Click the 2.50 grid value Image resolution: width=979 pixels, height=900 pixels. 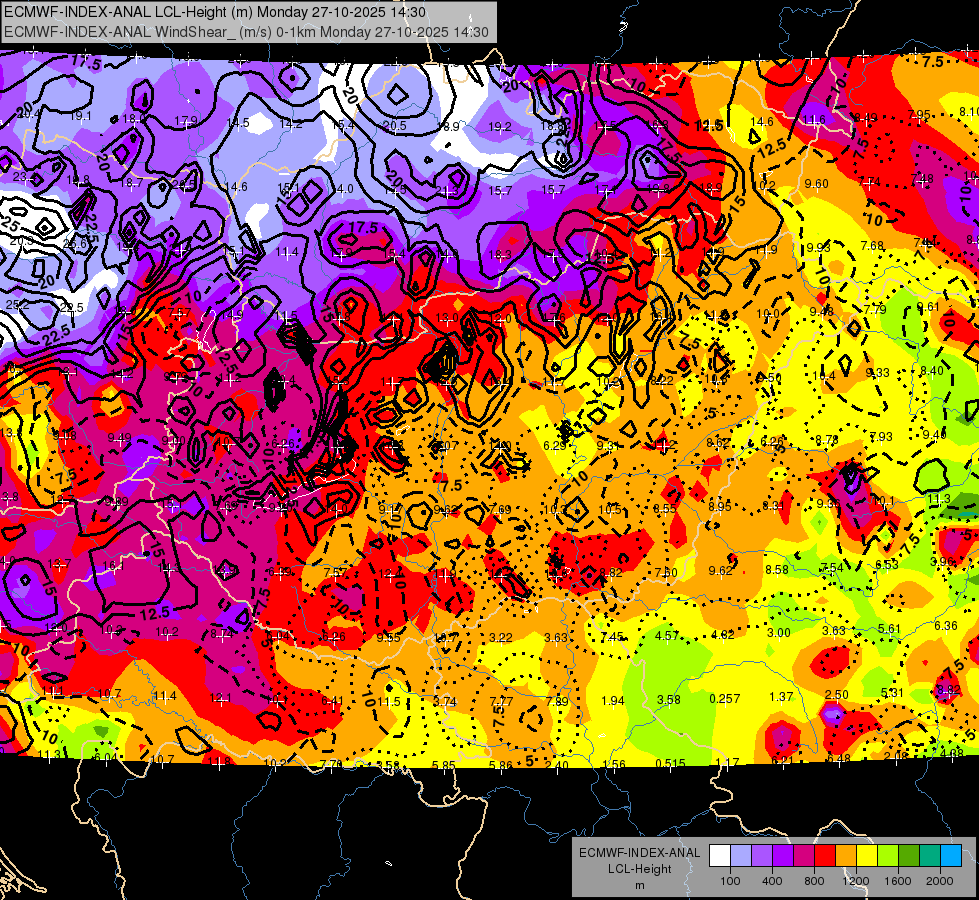click(836, 695)
